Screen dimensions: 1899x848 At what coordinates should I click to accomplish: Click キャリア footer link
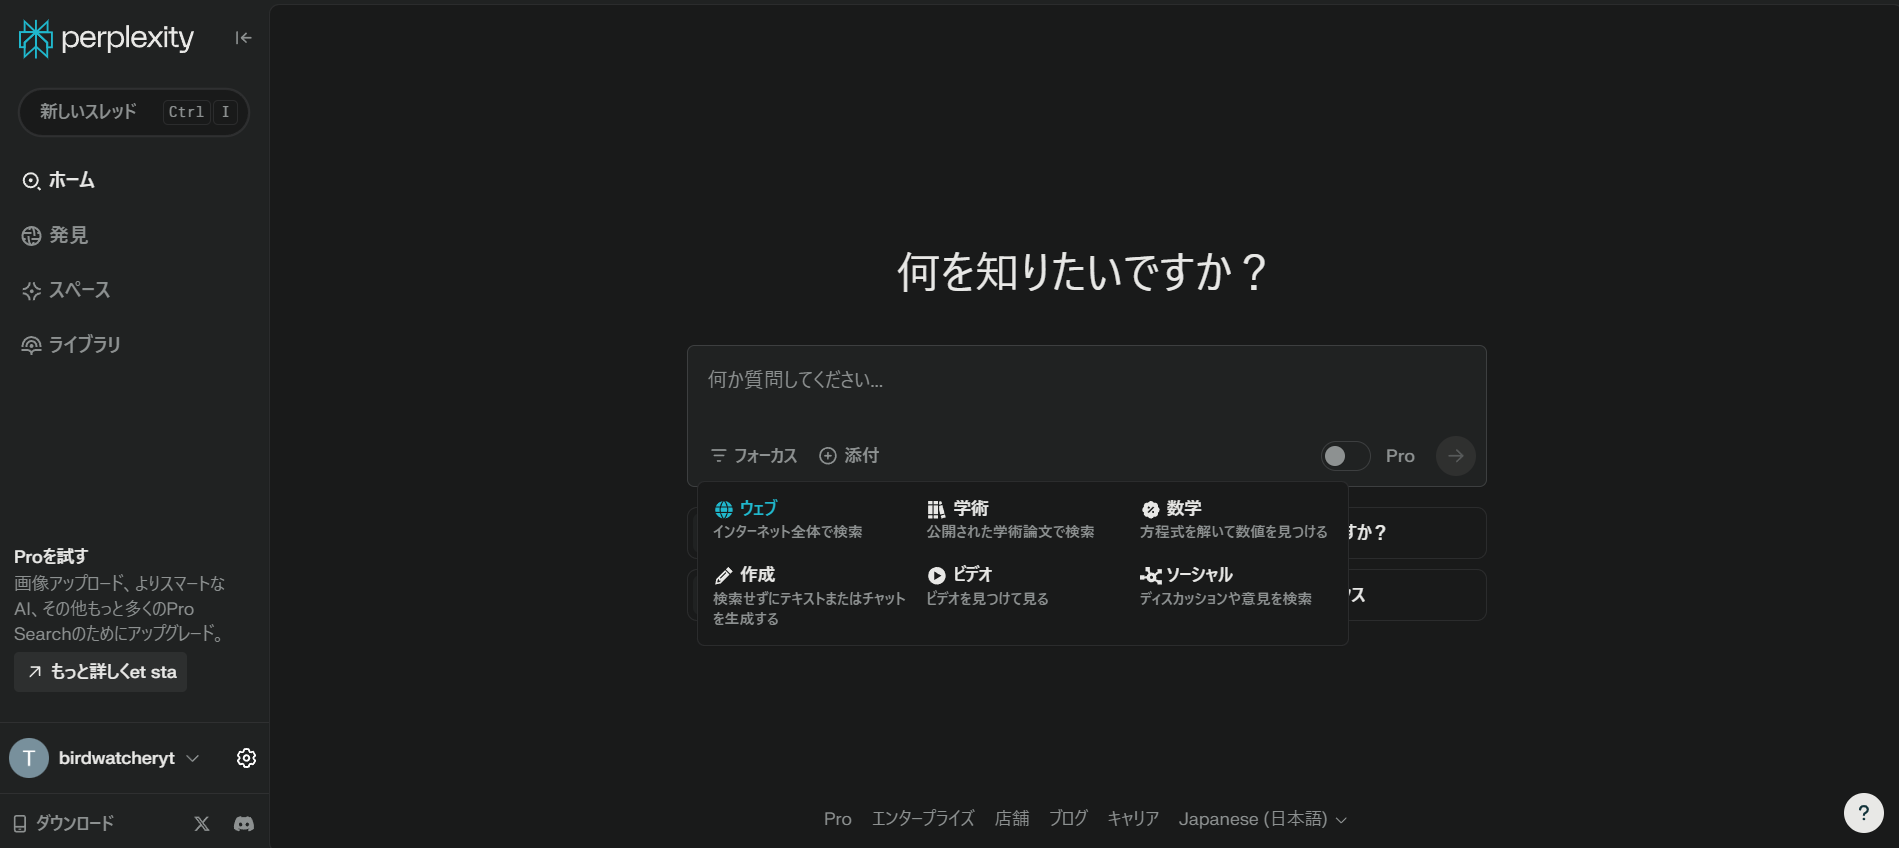[x=1133, y=819]
